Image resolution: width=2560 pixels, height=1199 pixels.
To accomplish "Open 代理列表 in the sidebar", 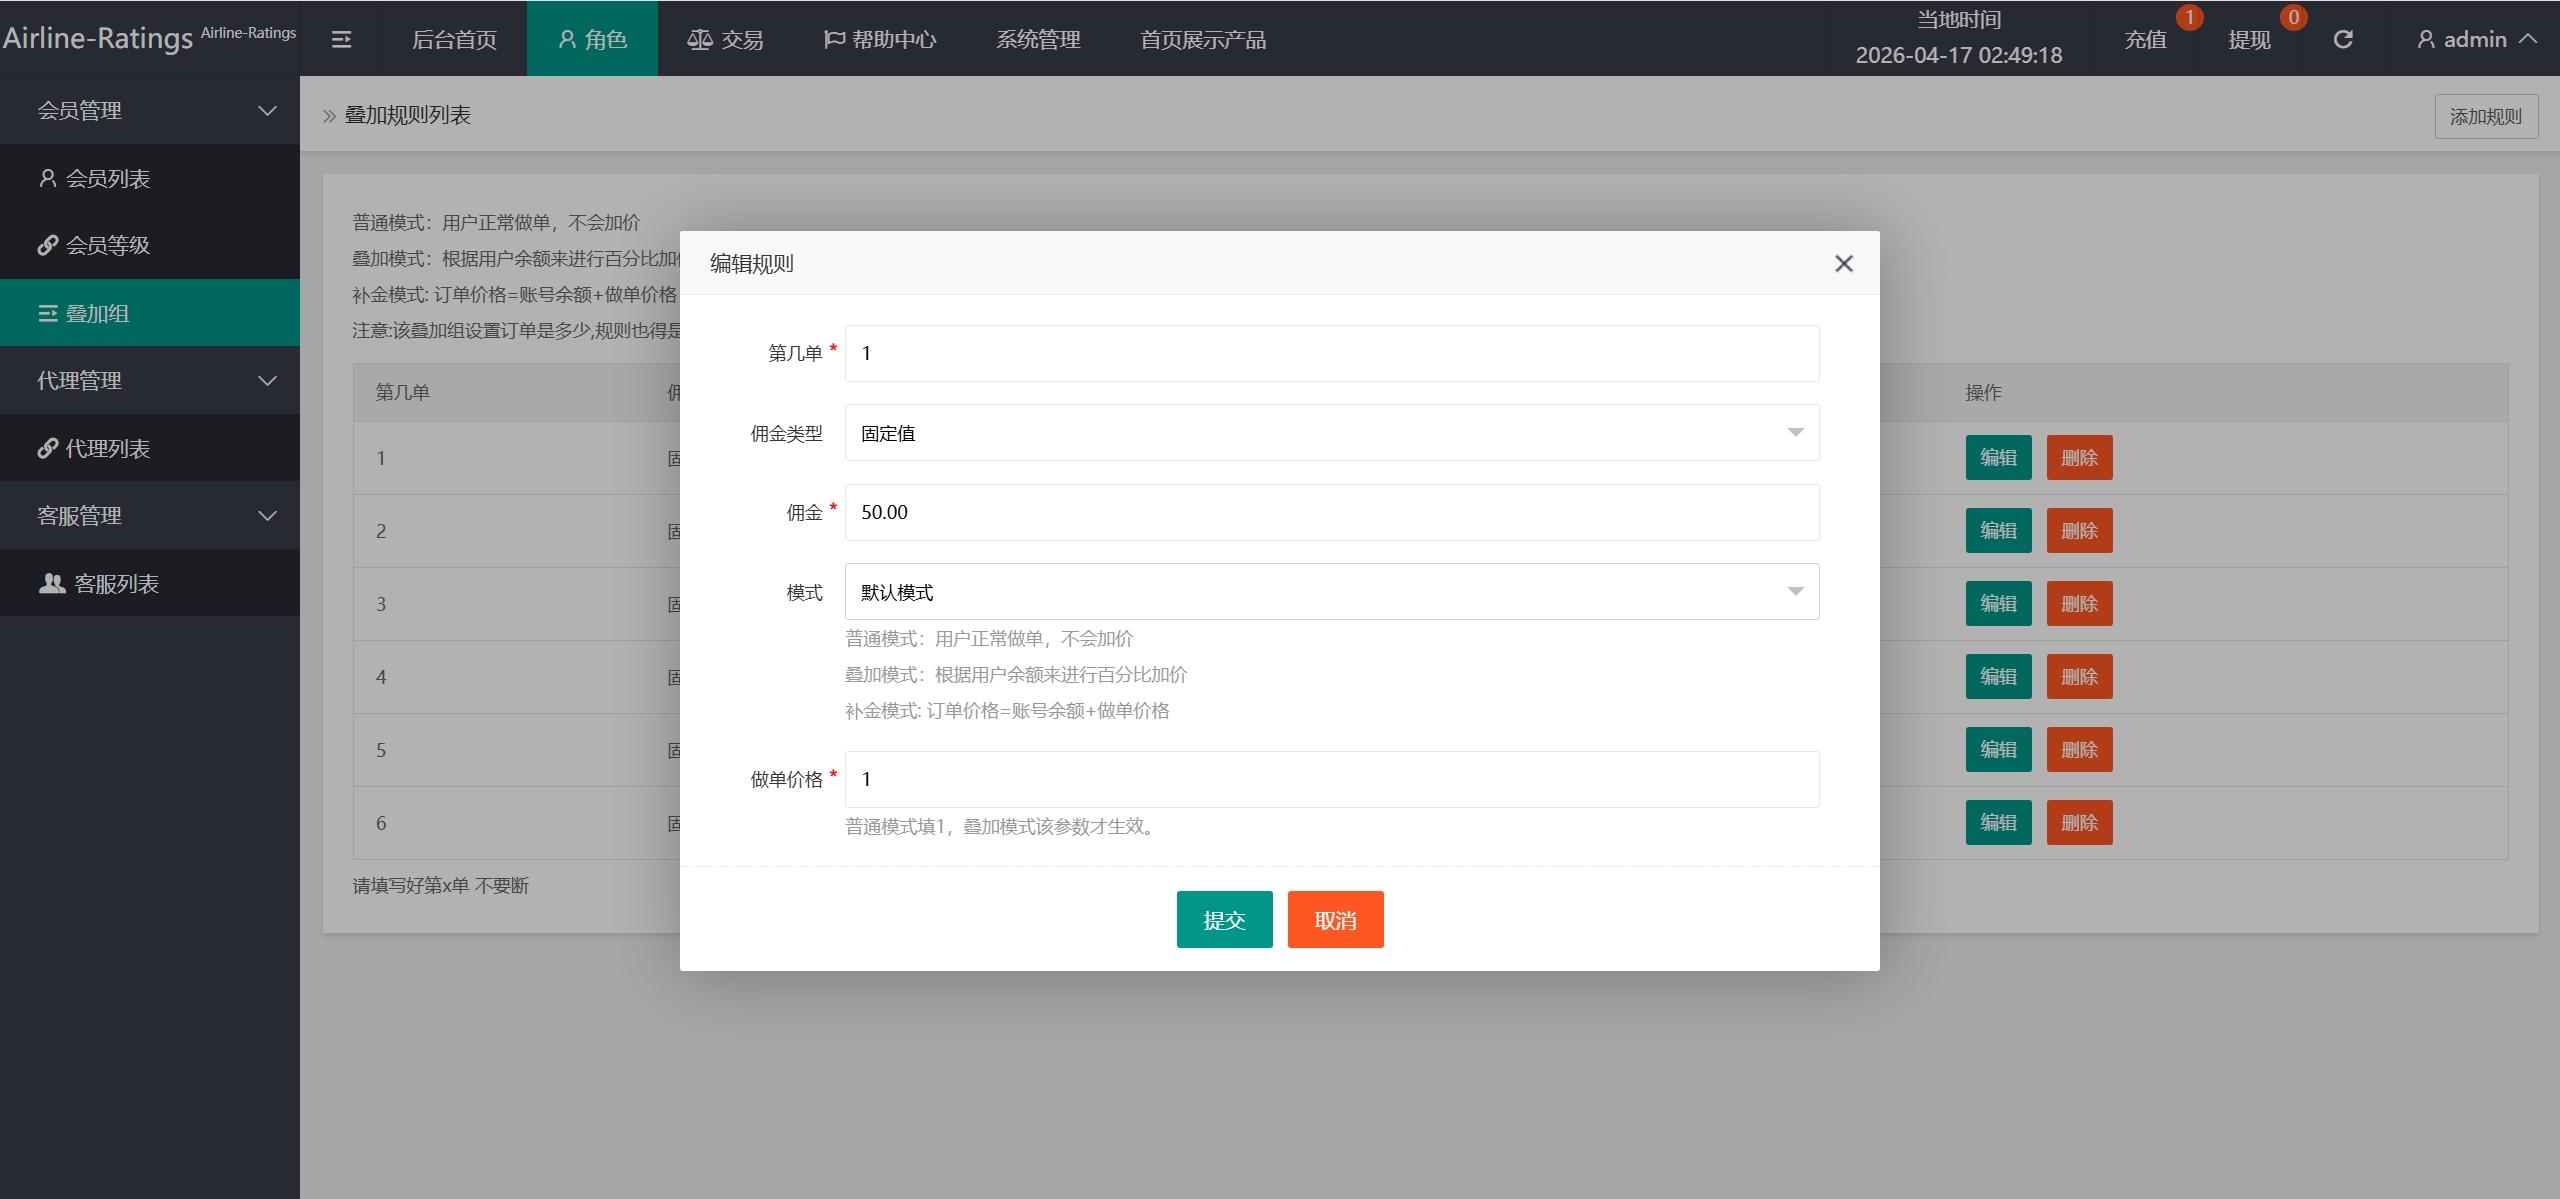I will (x=107, y=448).
